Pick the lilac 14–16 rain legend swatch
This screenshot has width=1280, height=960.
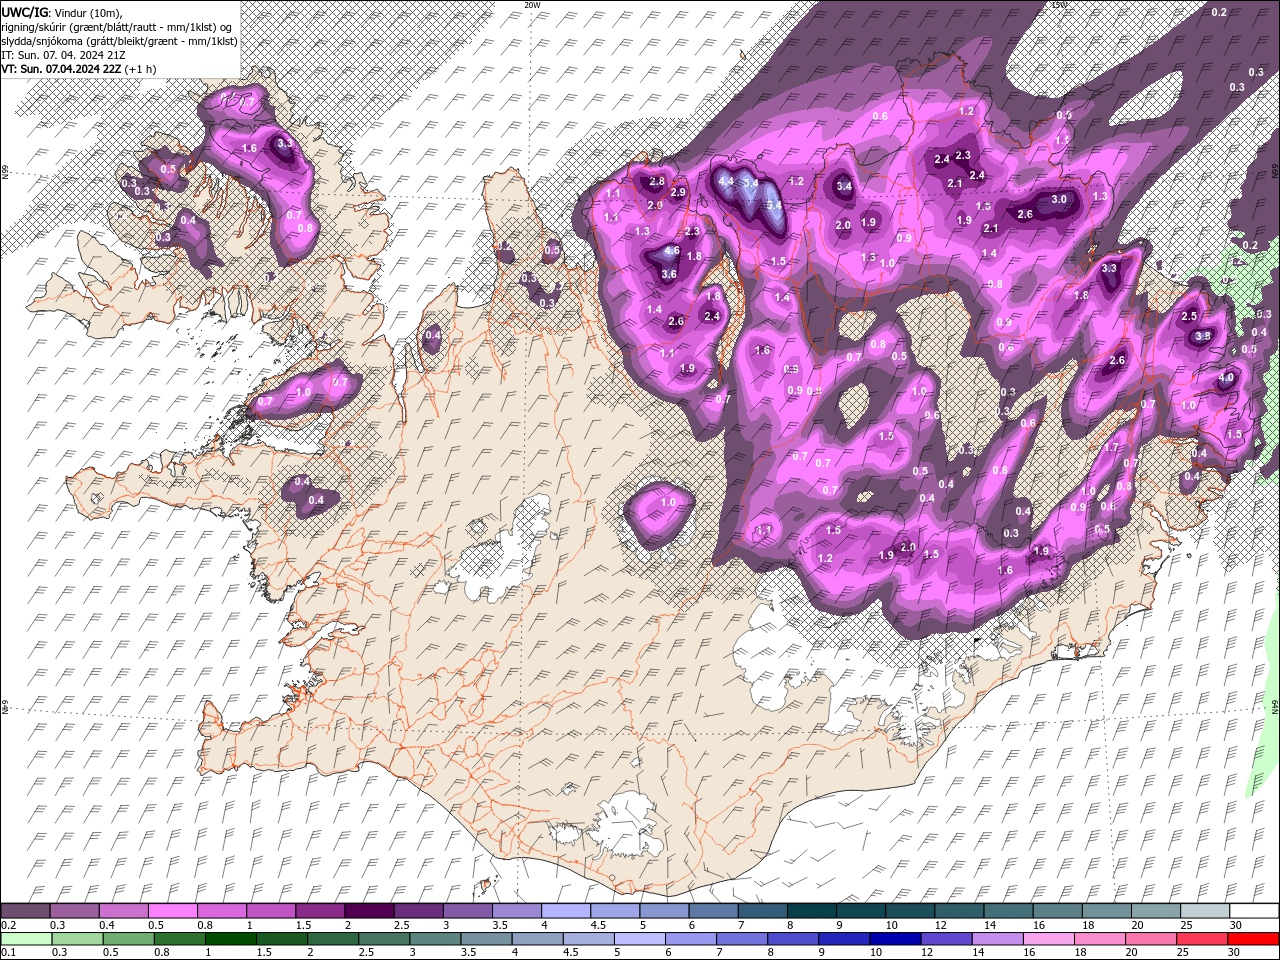coord(998,939)
